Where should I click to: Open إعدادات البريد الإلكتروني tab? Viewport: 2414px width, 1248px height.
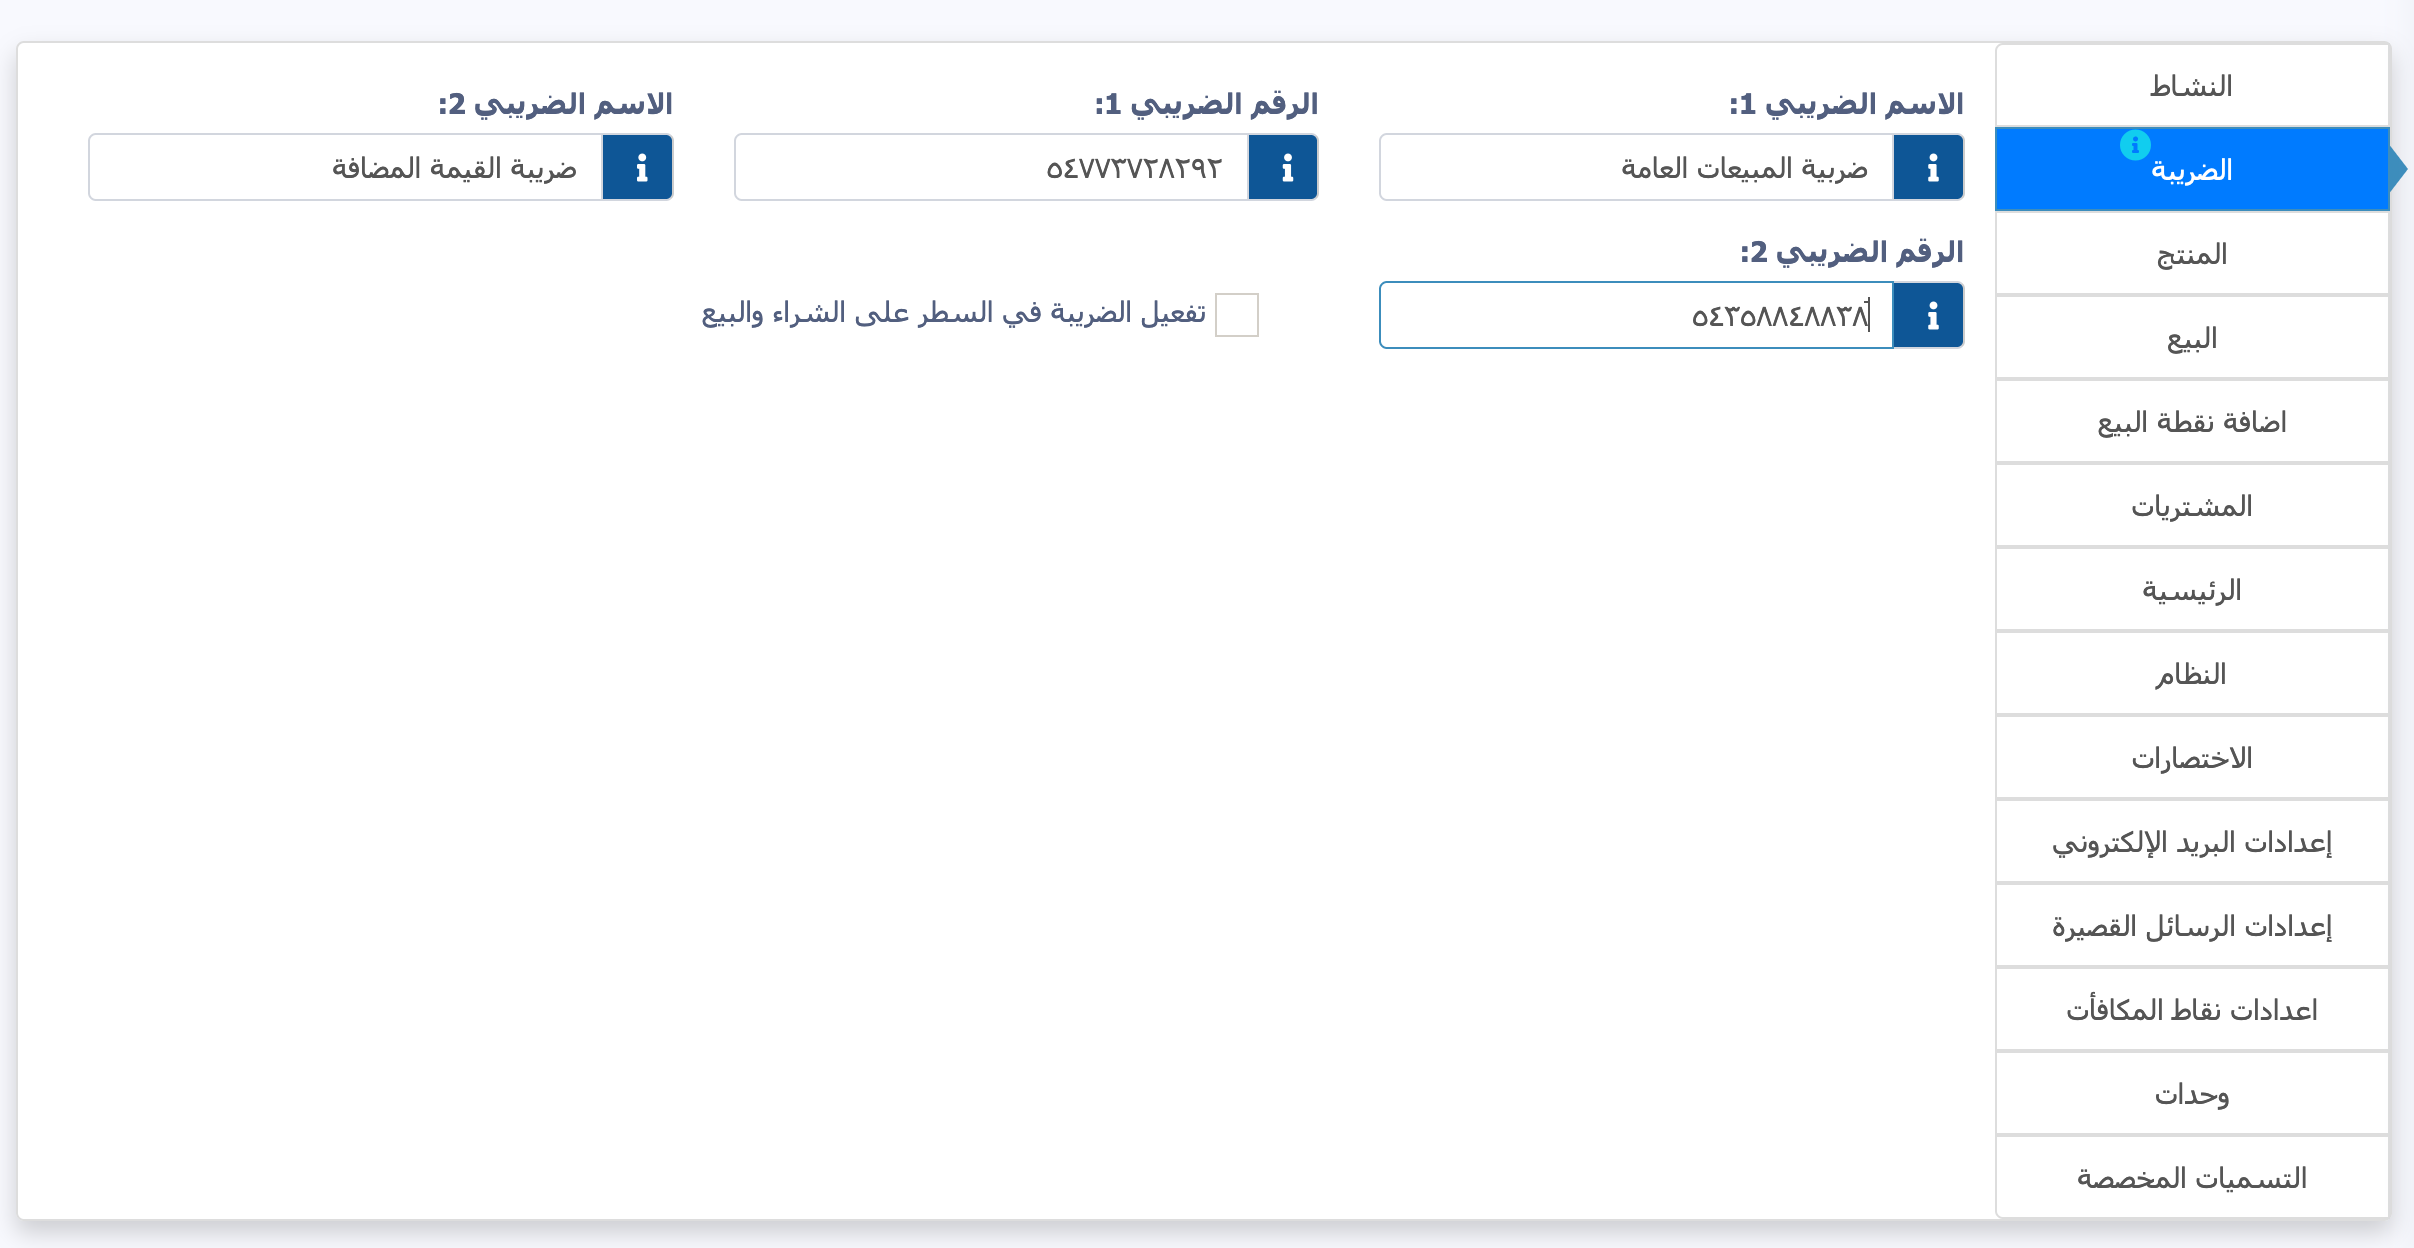(x=2192, y=841)
